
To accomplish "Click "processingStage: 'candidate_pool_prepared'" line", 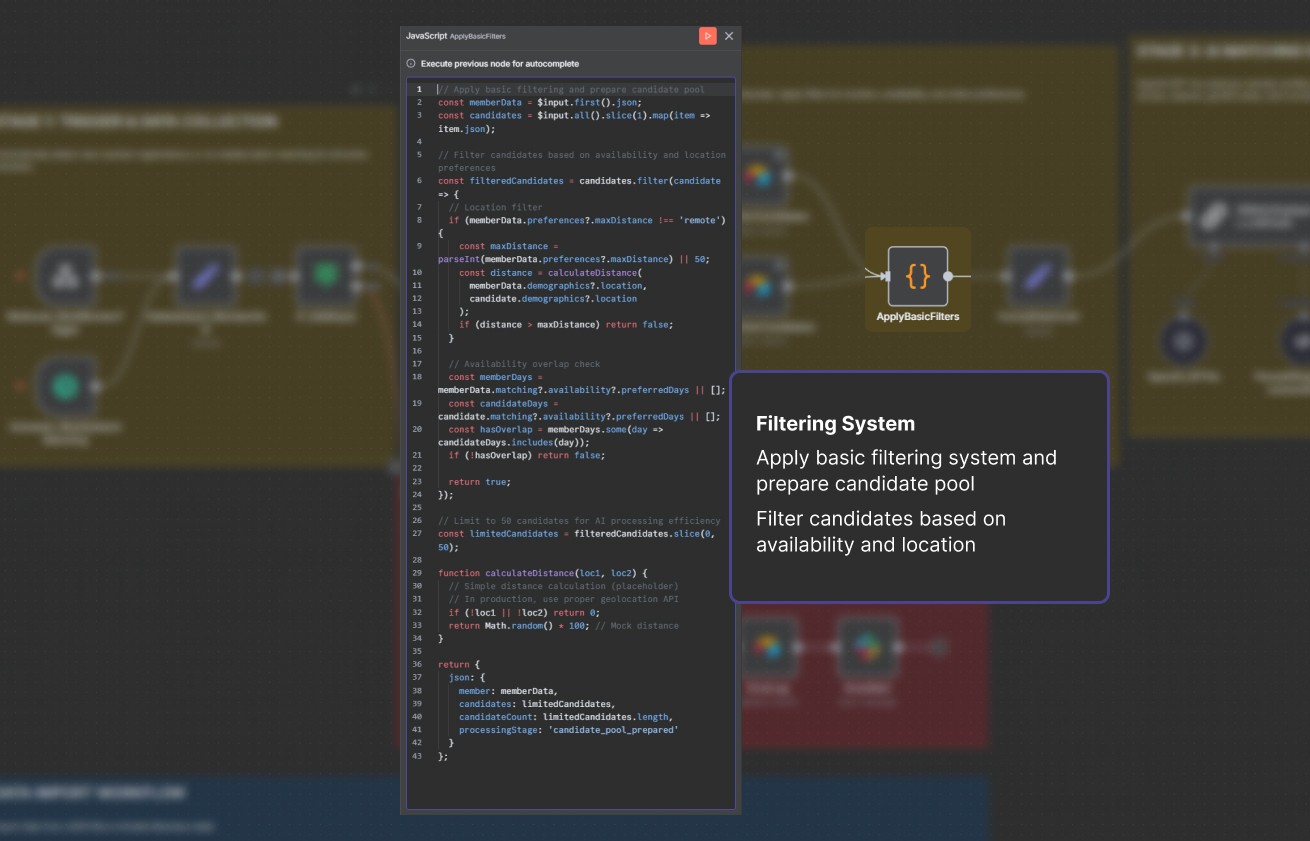I will click(x=569, y=730).
